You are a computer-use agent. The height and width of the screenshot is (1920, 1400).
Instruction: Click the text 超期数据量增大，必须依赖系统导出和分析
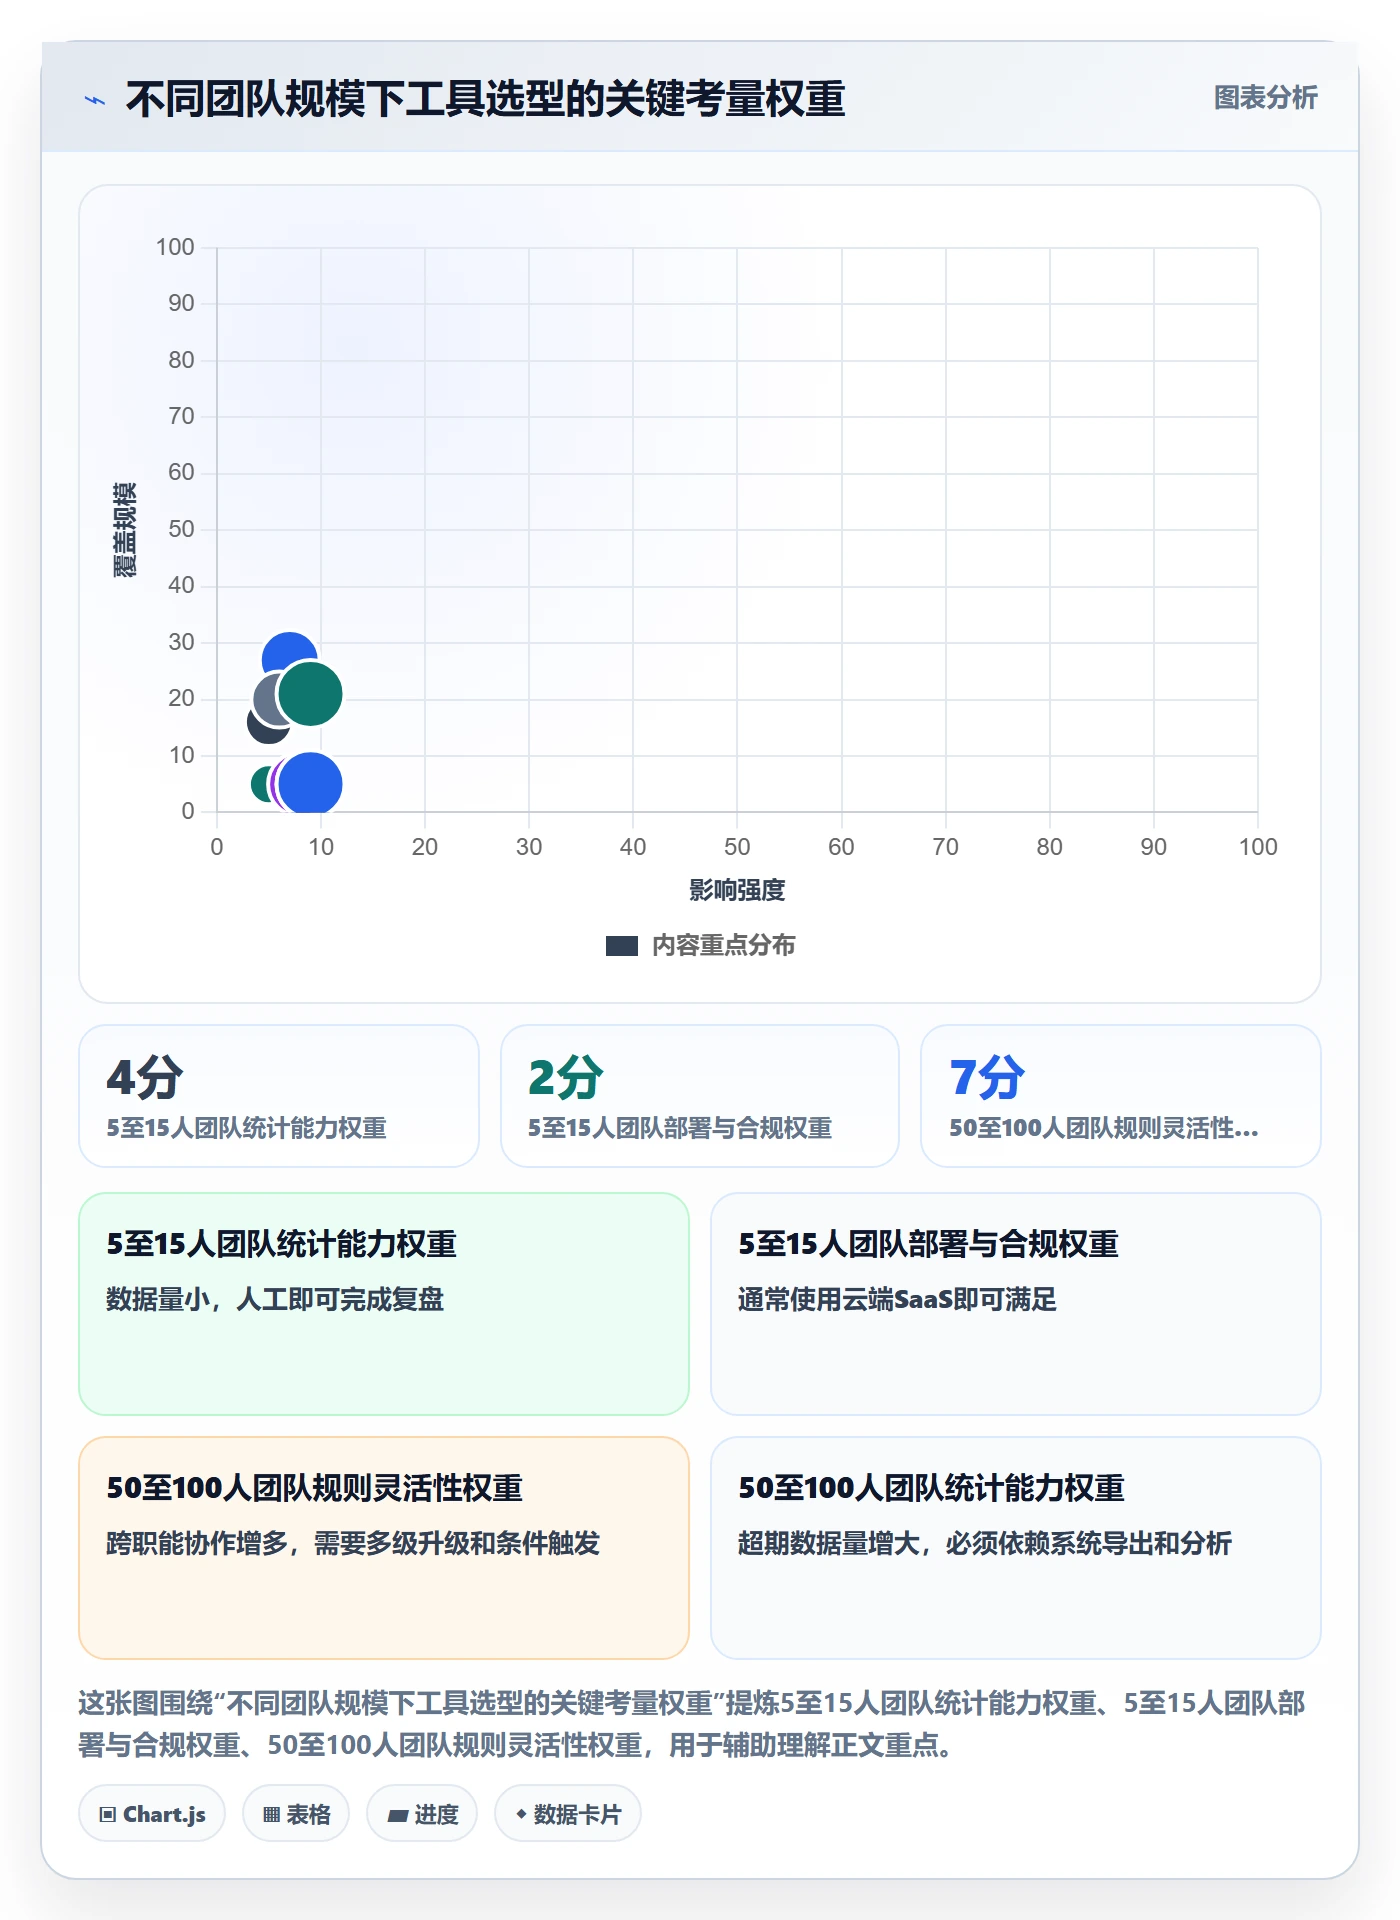985,1543
